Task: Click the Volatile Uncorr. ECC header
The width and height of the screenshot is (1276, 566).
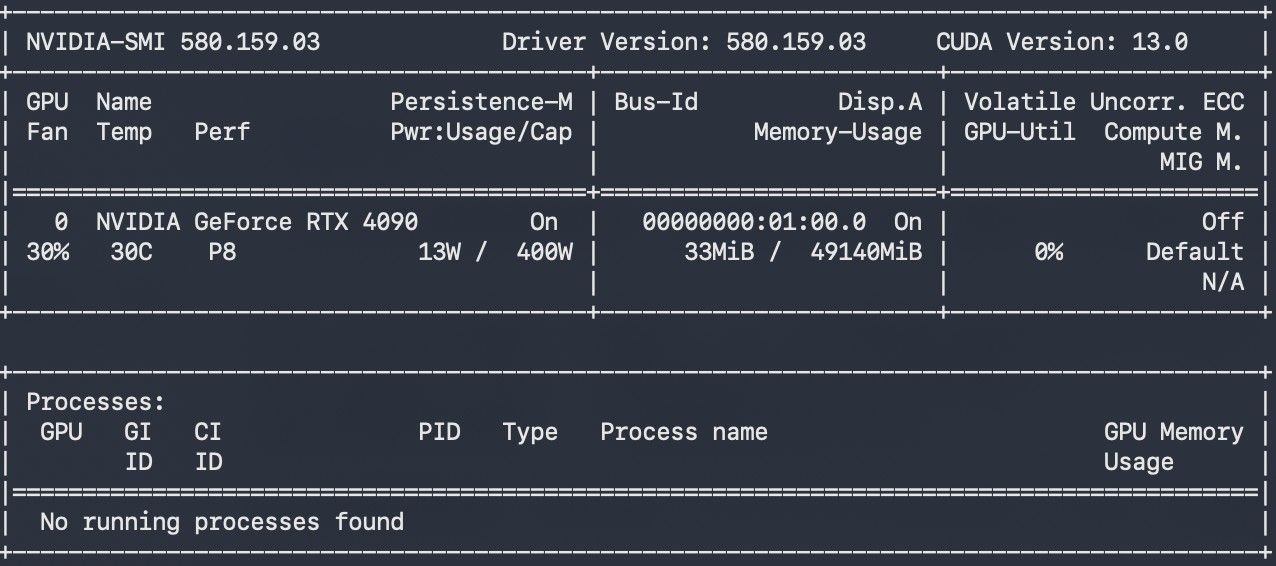Action: pyautogui.click(x=1104, y=102)
